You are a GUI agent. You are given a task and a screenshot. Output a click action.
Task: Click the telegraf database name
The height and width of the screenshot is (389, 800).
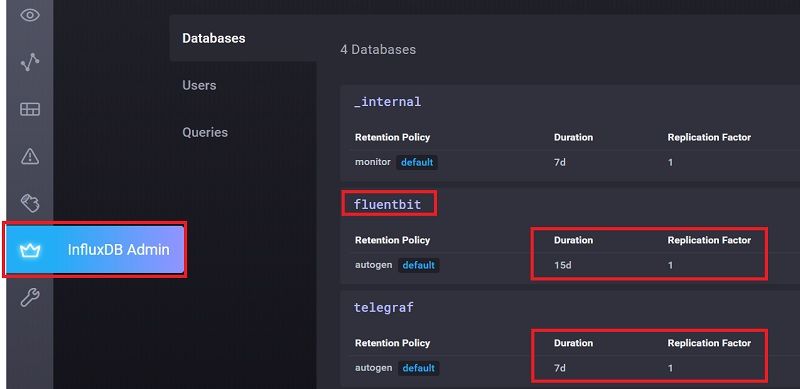(384, 307)
